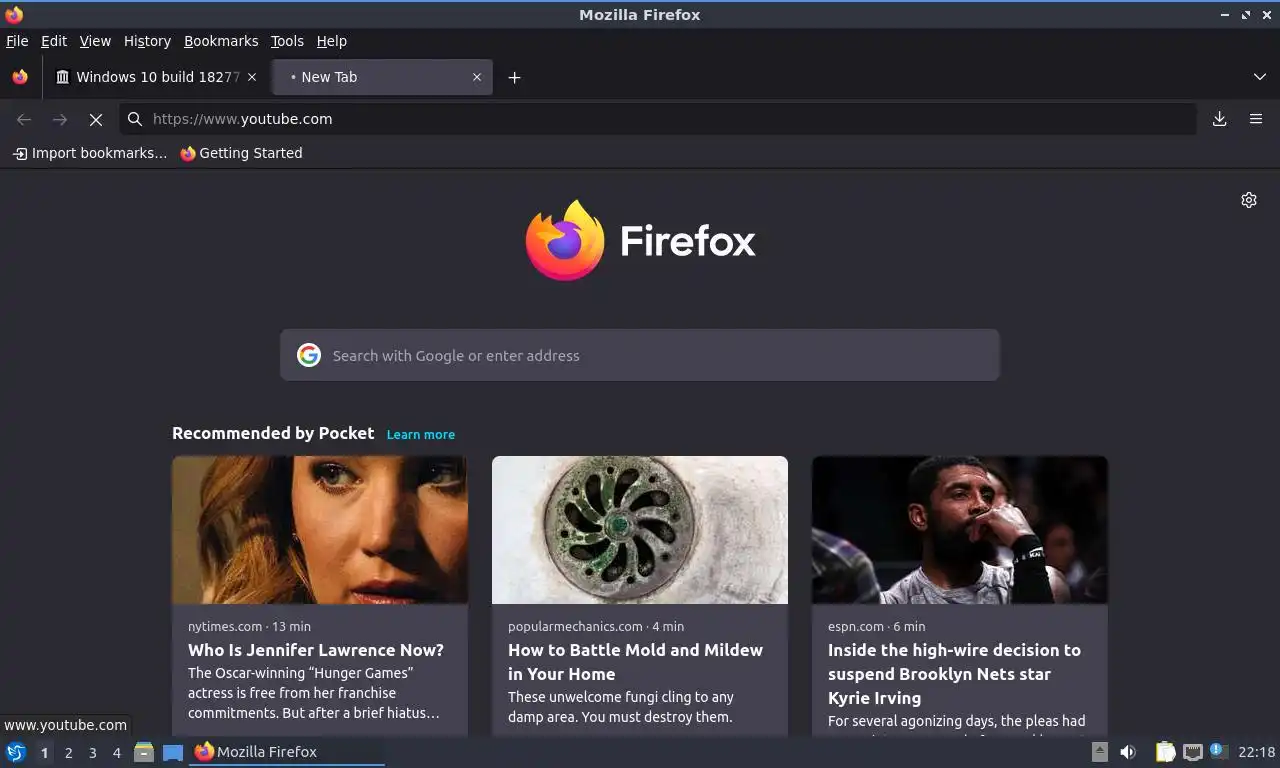Image resolution: width=1280 pixels, height=768 pixels.
Task: Open the History menu
Action: pyautogui.click(x=147, y=41)
